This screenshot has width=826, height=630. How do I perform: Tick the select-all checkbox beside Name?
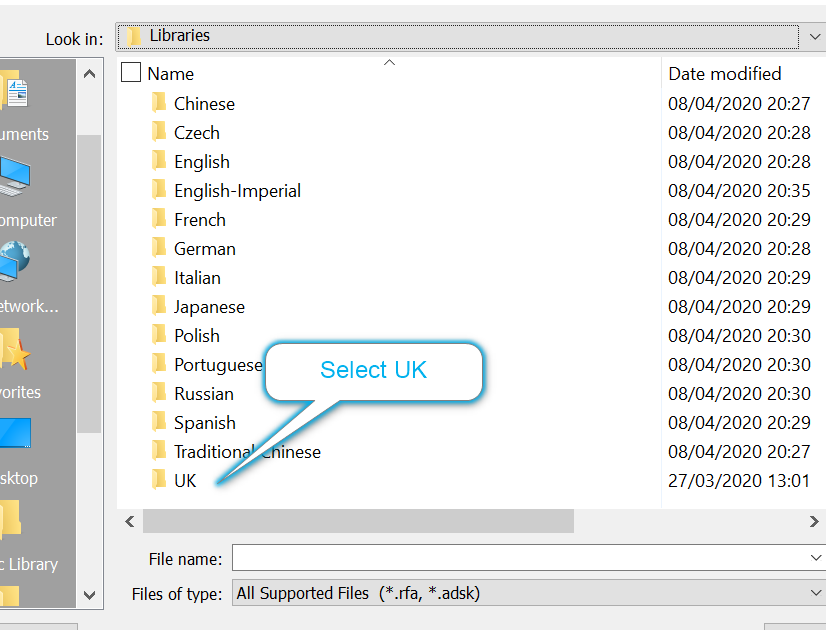[x=131, y=72]
